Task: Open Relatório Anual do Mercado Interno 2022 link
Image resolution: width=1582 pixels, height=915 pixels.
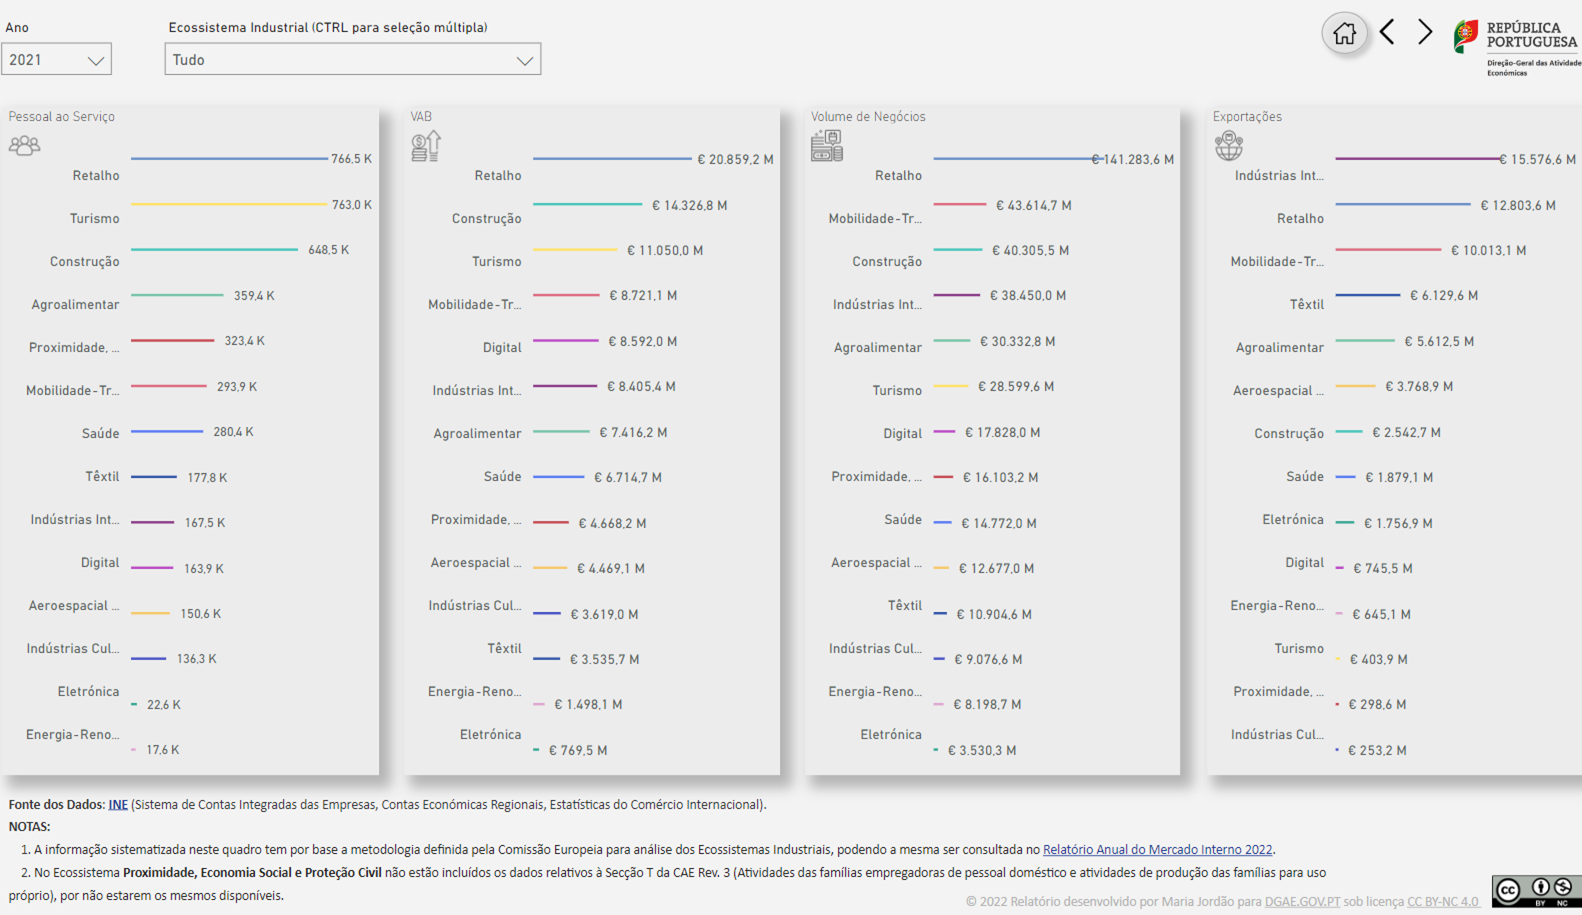Action: coord(1157,850)
